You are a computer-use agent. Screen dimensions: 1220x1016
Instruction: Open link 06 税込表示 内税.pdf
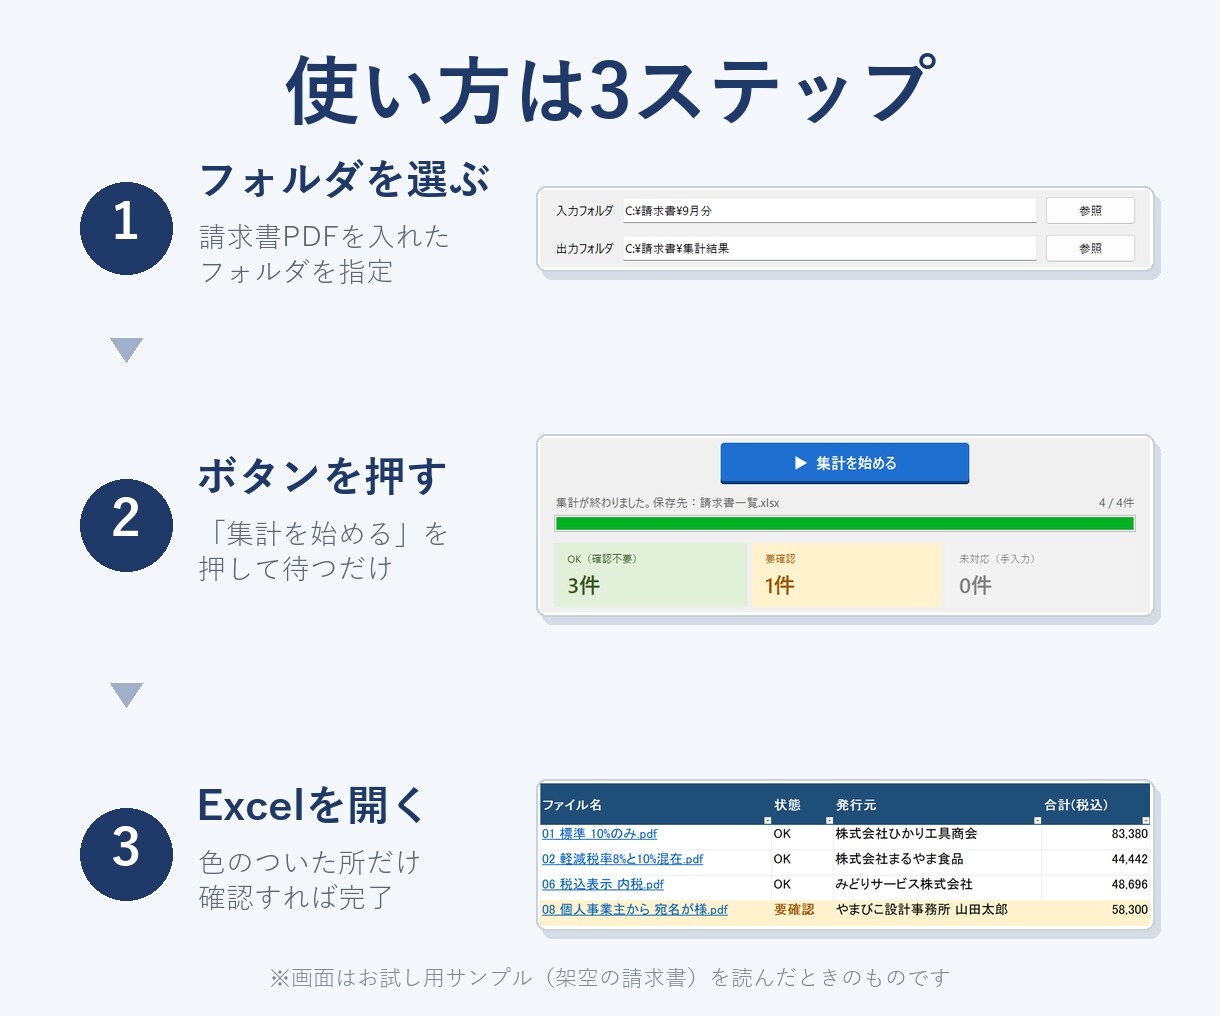click(x=603, y=884)
